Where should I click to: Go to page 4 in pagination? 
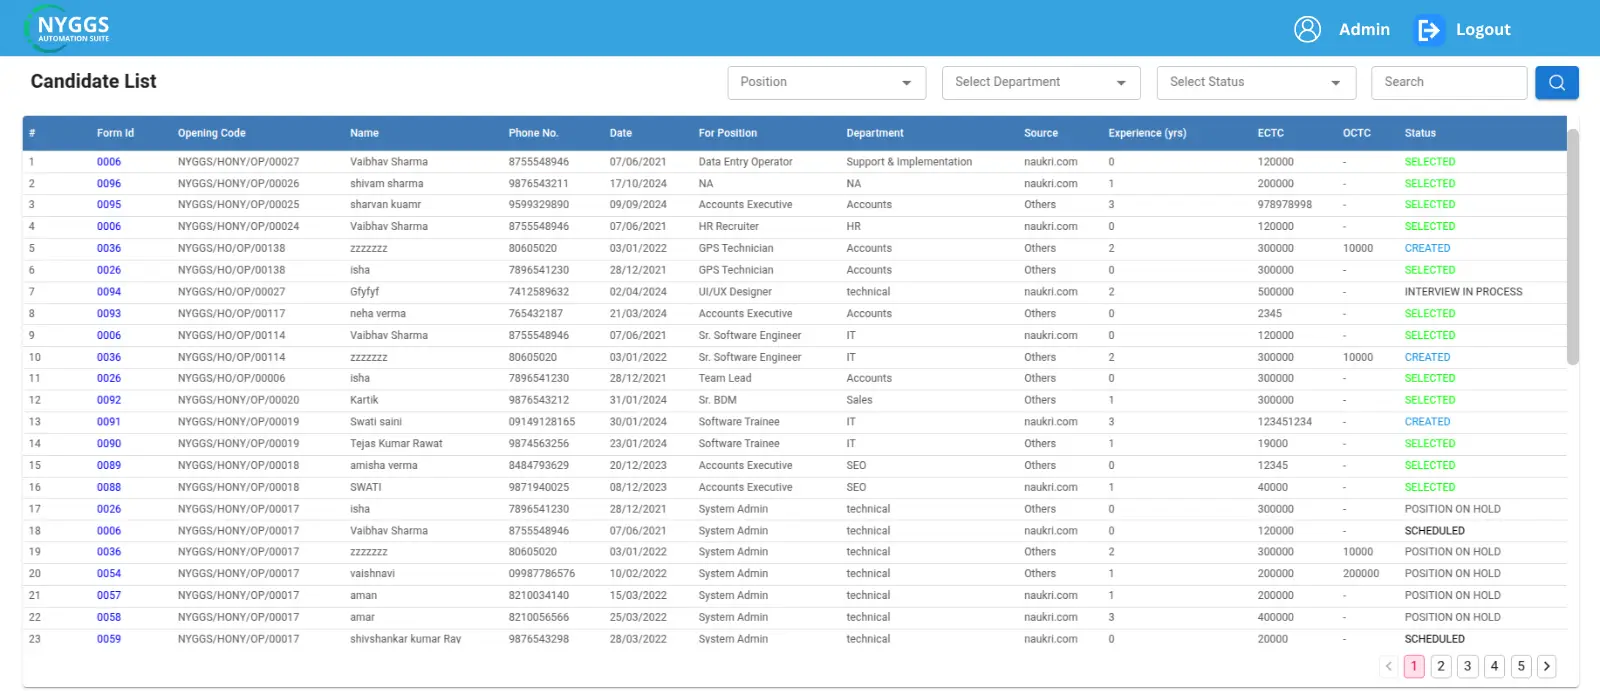pyautogui.click(x=1494, y=666)
